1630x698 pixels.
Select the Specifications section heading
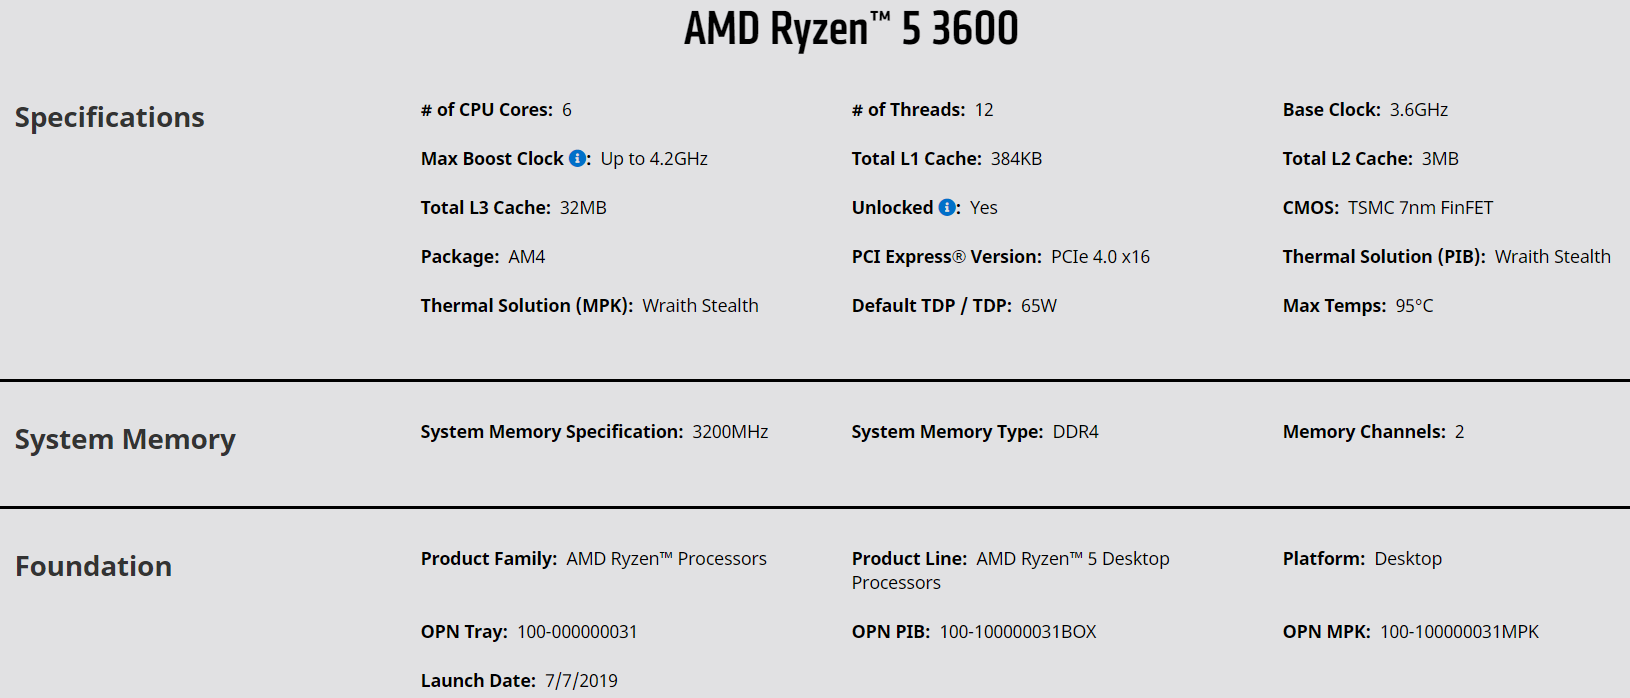point(109,117)
